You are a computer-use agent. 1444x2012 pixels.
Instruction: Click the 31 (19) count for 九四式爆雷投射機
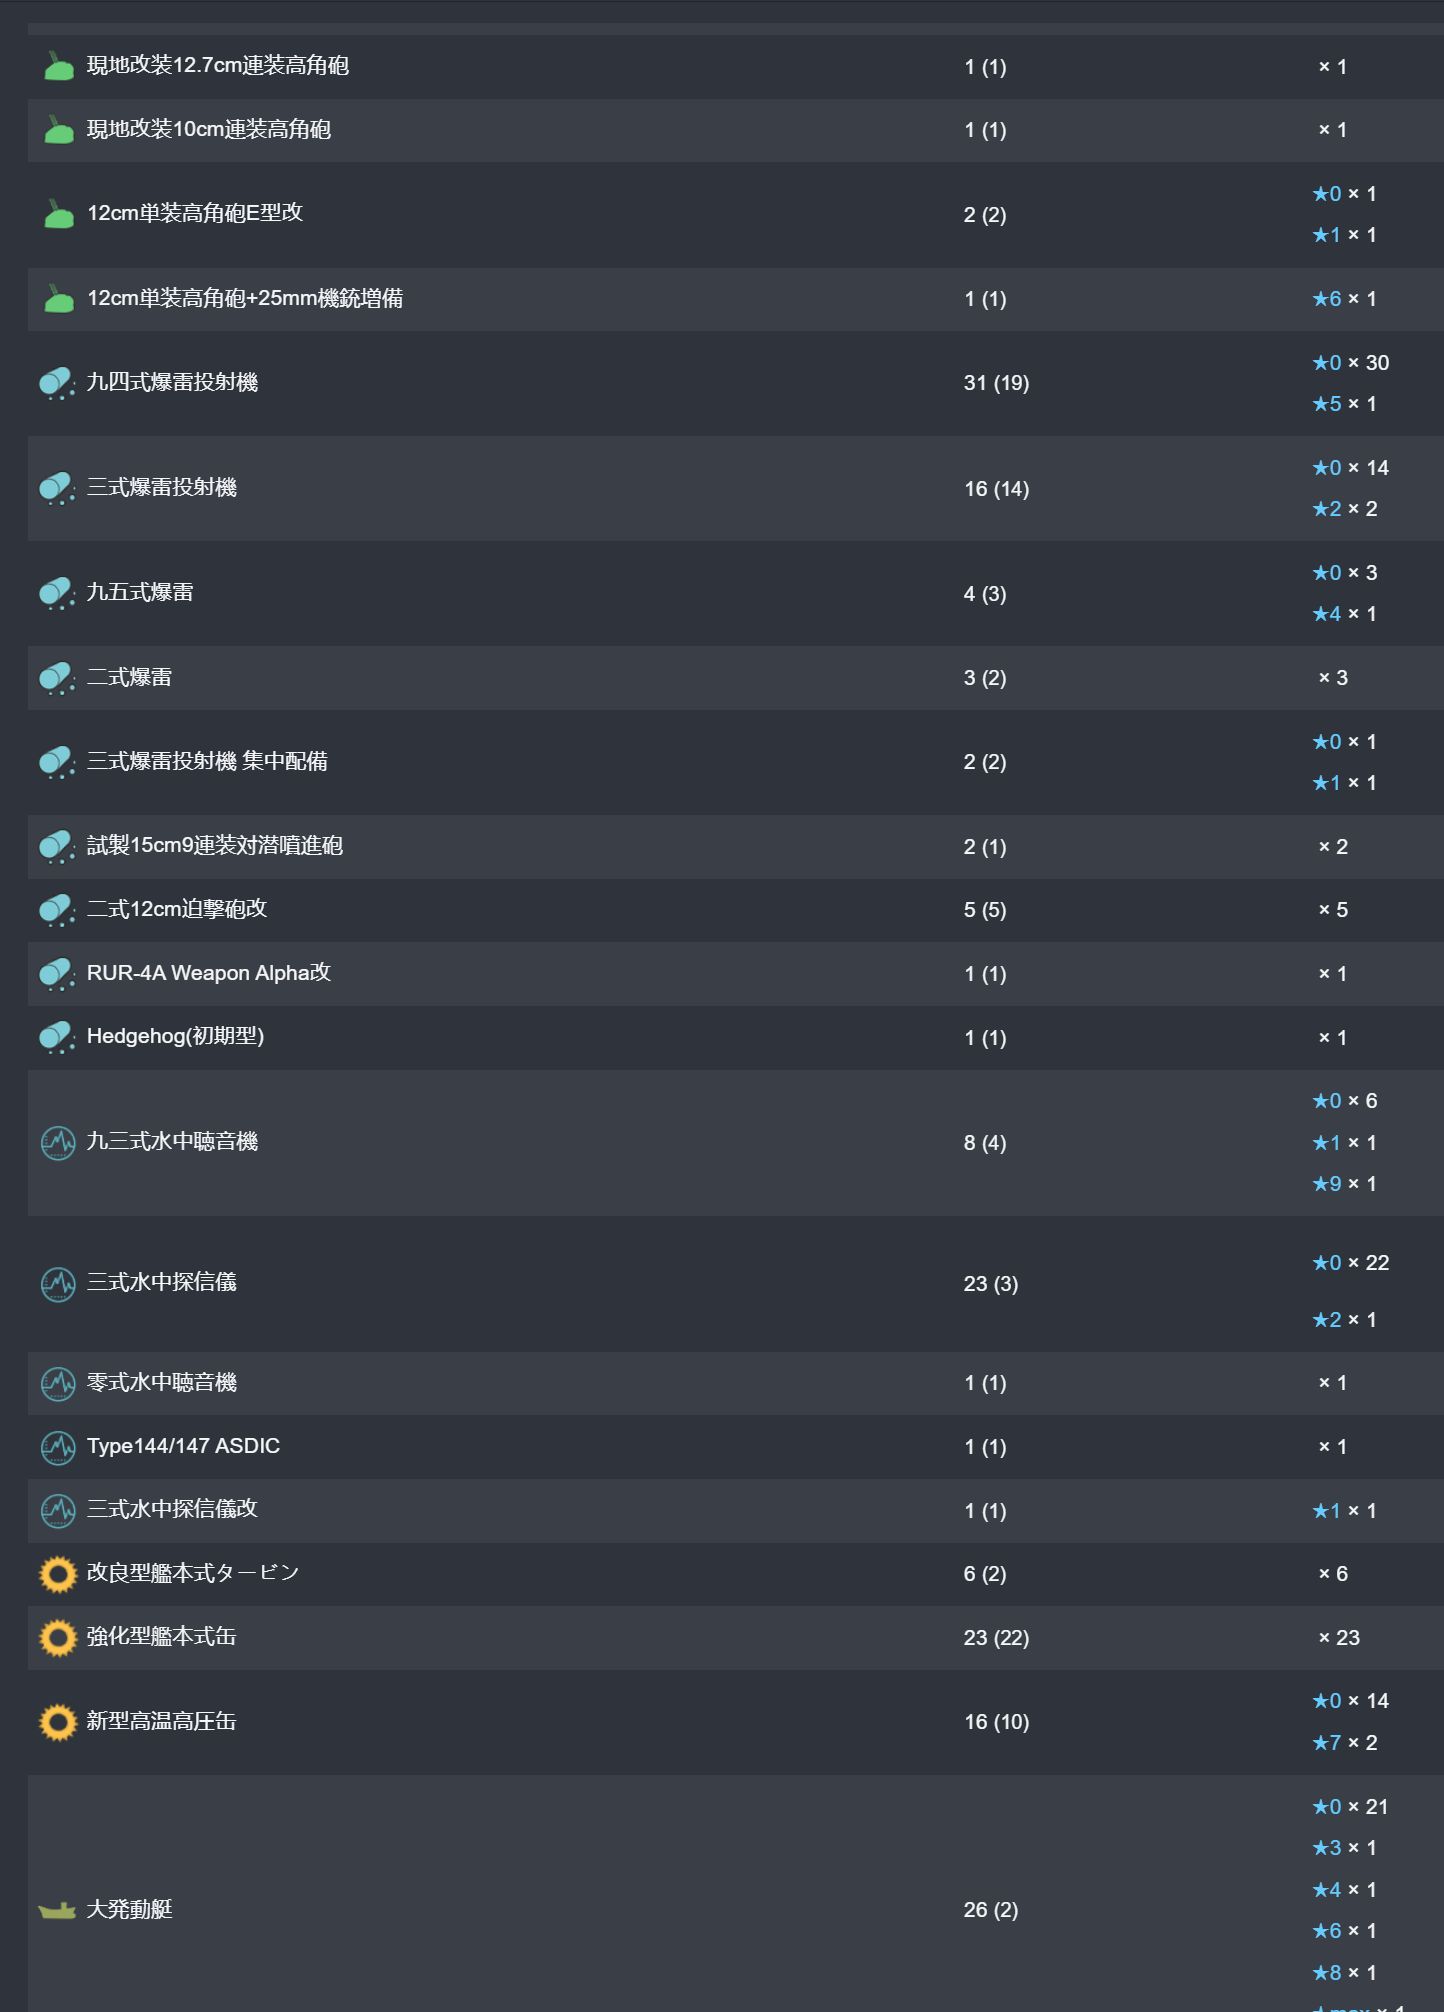coord(996,383)
